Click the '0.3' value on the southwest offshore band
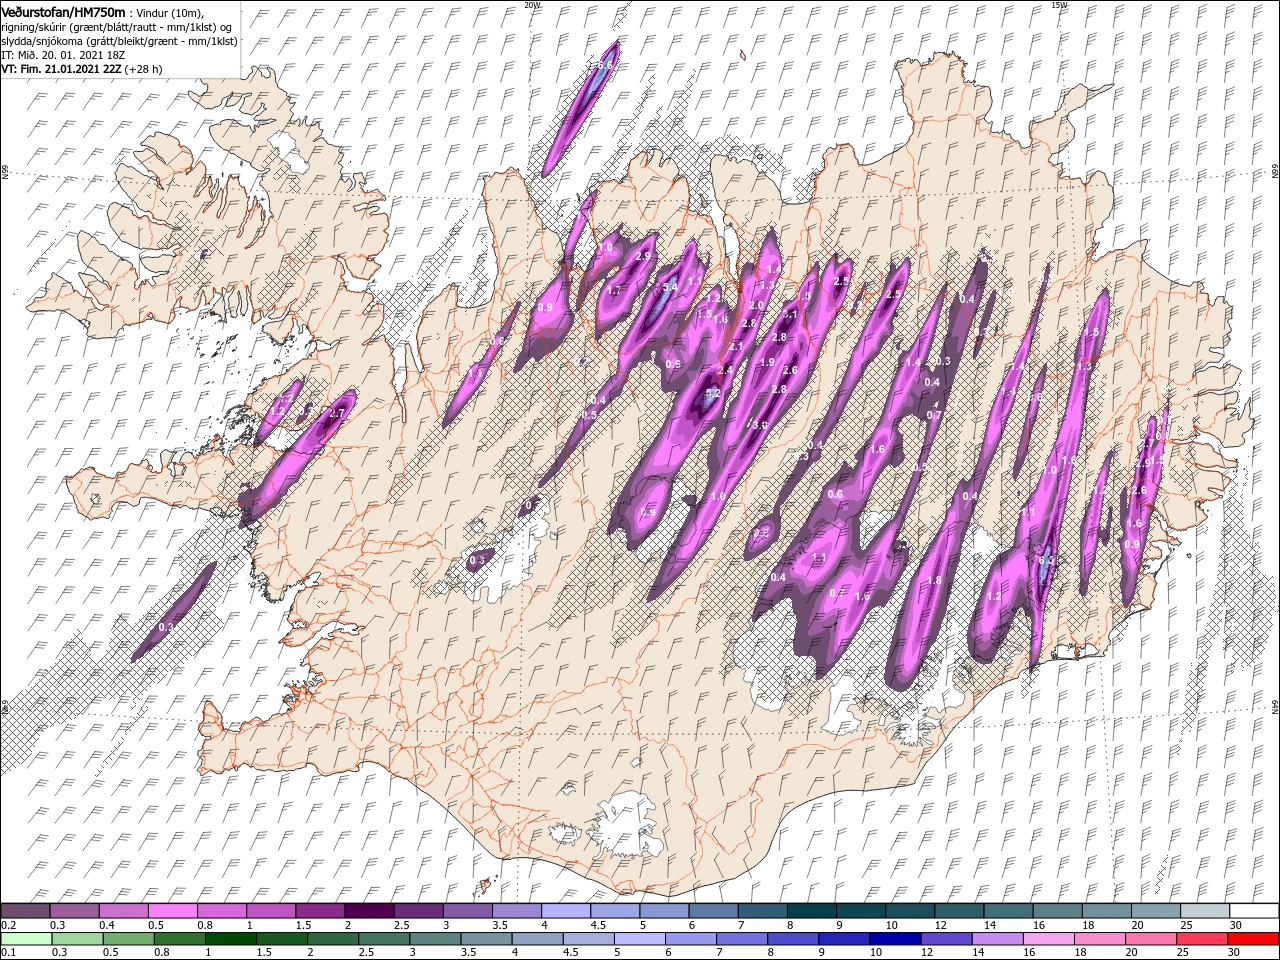This screenshot has width=1280, height=960. [166, 628]
